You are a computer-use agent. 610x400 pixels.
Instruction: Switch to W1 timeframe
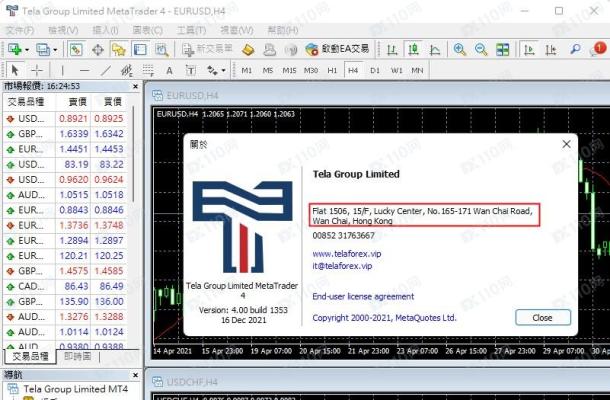coord(396,70)
